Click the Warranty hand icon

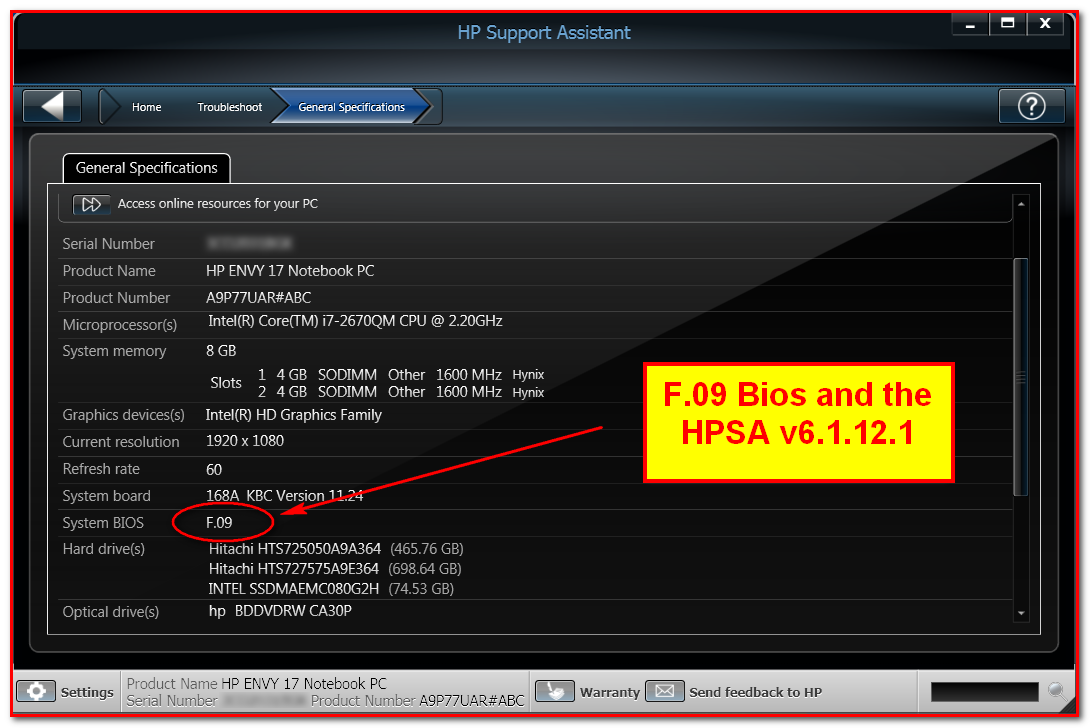tap(557, 691)
